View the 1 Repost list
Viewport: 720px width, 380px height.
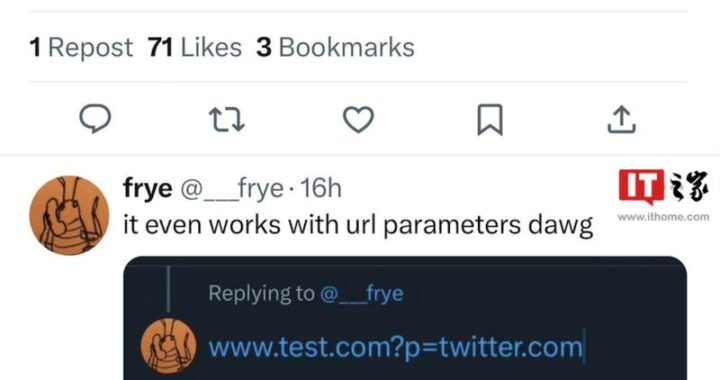click(81, 47)
